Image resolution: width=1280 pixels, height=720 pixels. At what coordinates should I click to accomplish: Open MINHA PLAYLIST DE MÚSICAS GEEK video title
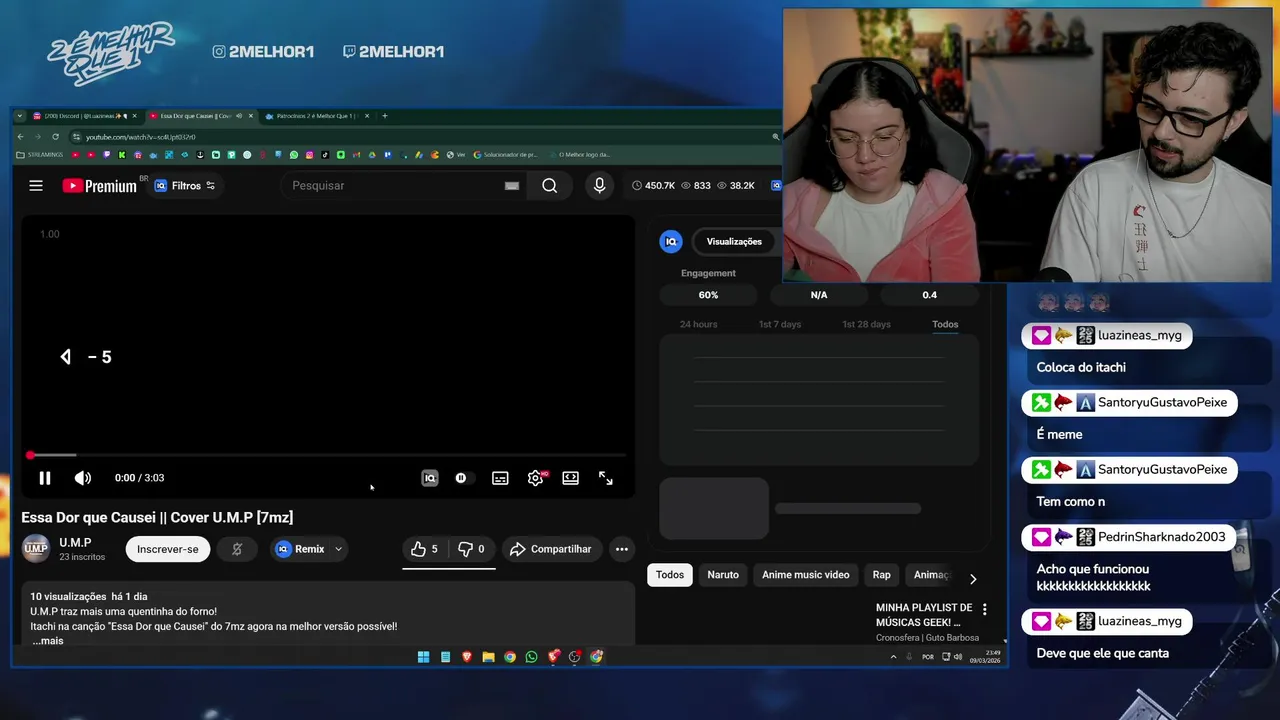coord(924,614)
